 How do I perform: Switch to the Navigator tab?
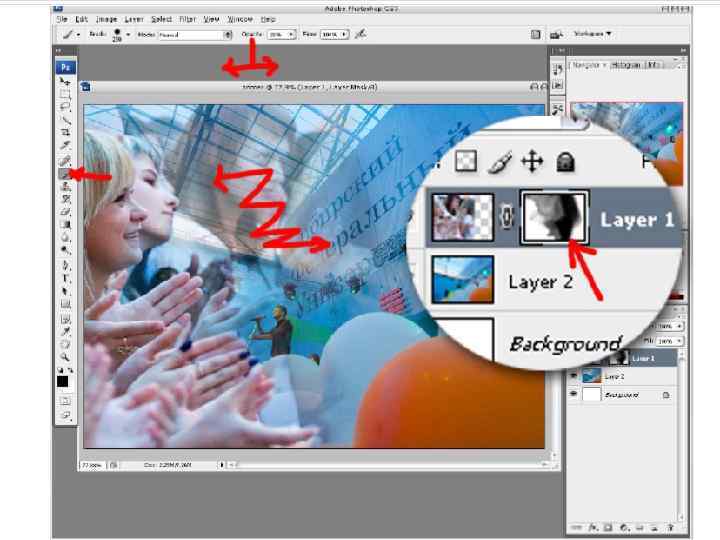pyautogui.click(x=587, y=65)
